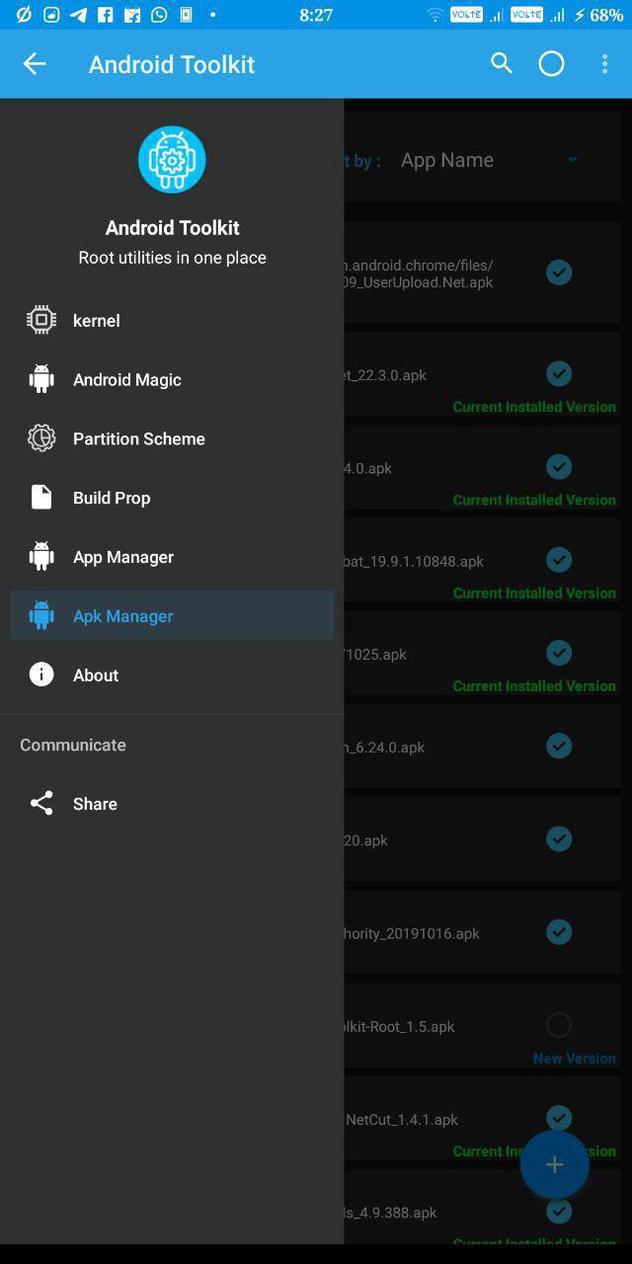The width and height of the screenshot is (632, 1264).
Task: Open the kernel menu entry
Action: tap(172, 320)
